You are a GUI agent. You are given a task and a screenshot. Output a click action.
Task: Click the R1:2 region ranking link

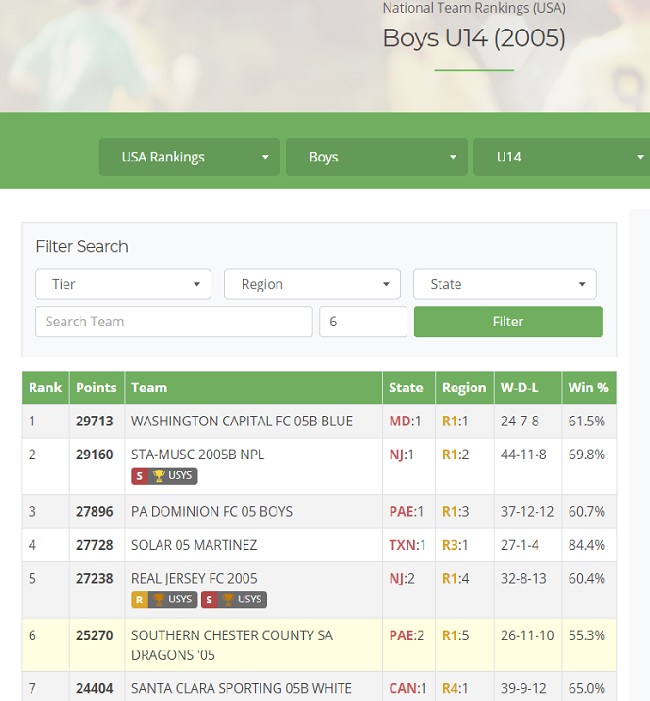click(456, 455)
